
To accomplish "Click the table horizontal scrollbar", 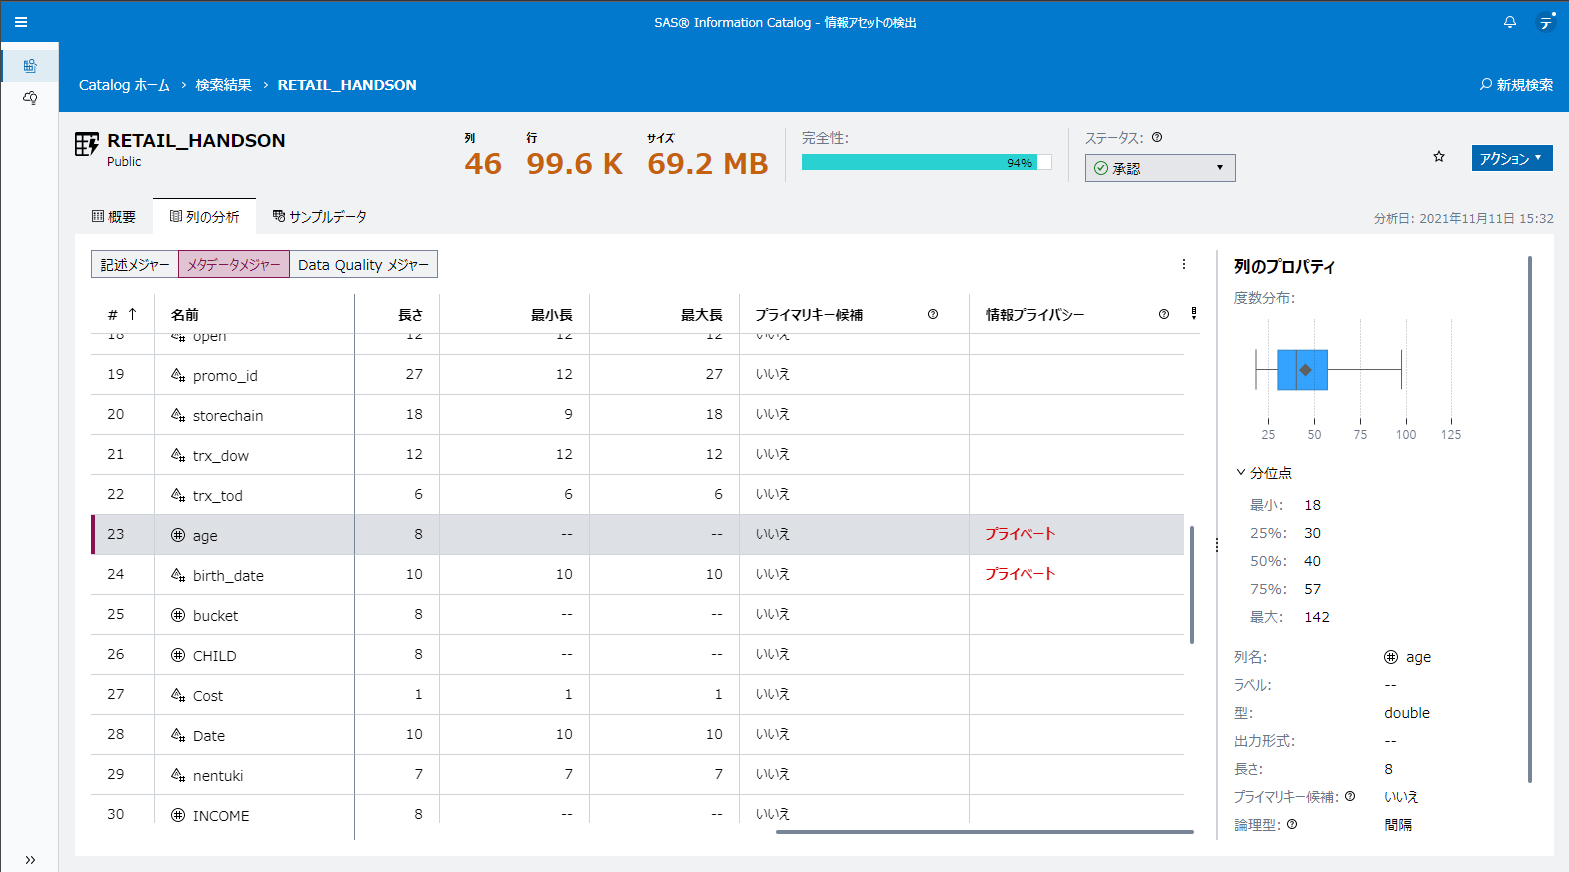I will (985, 831).
